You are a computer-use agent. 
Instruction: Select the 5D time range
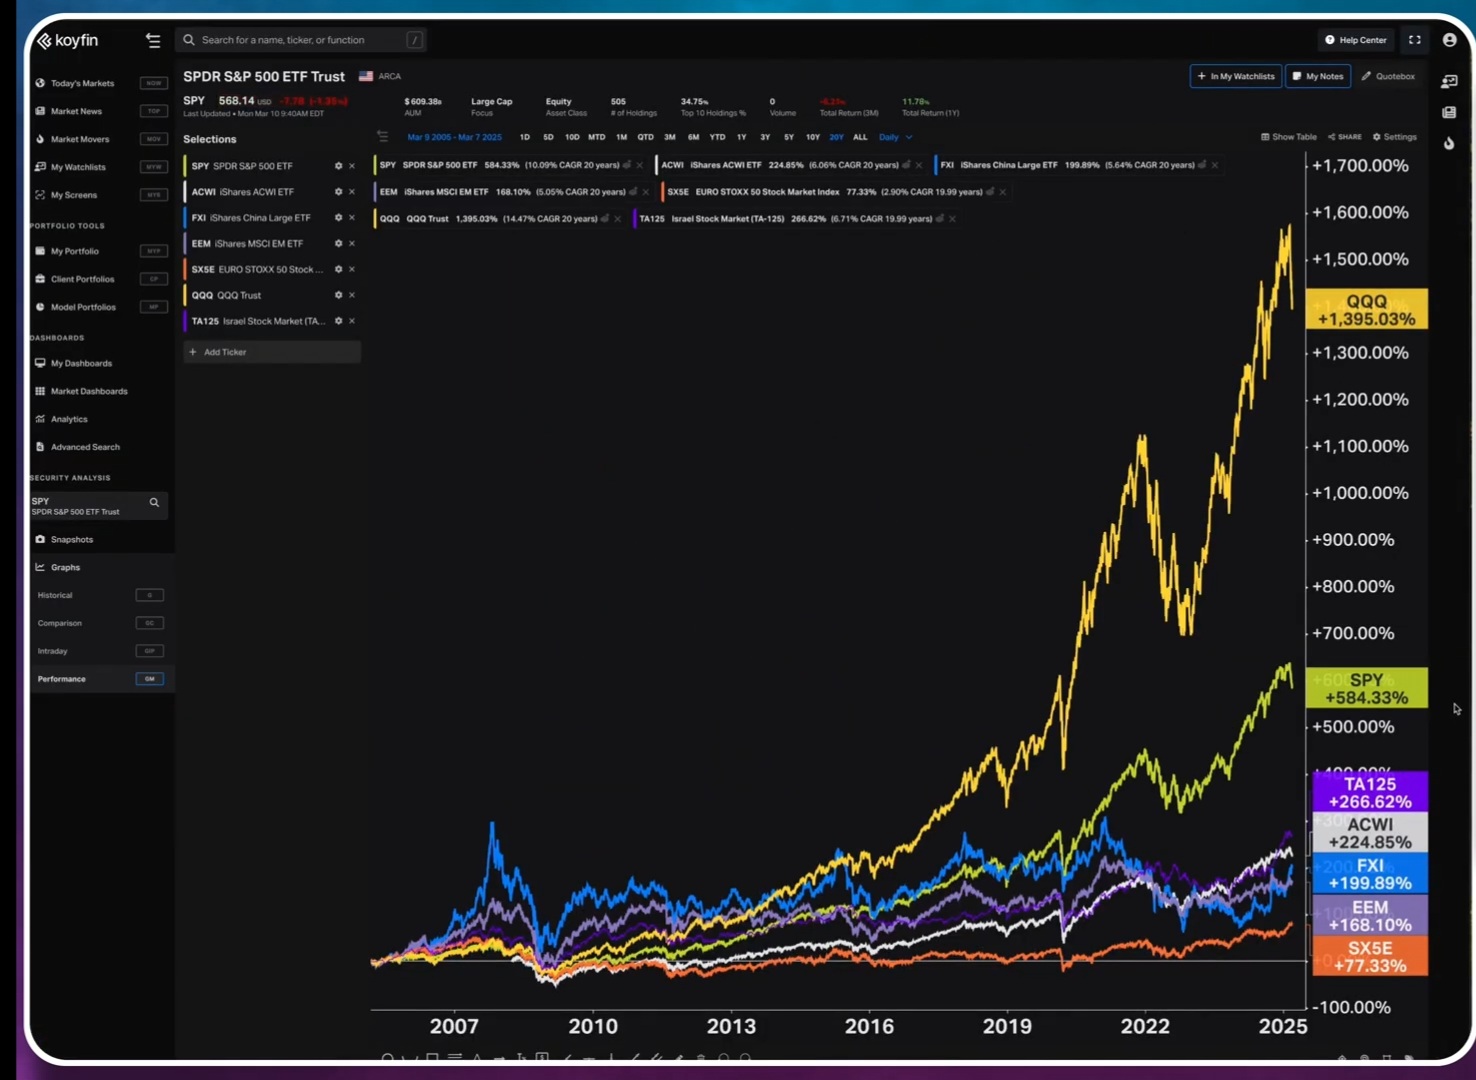coord(548,137)
